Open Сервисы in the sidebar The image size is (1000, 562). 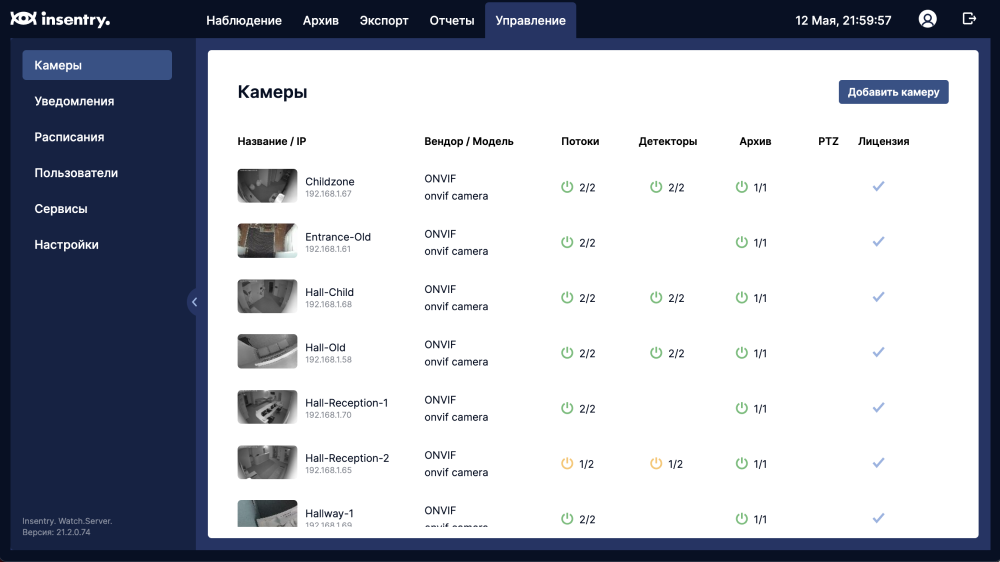pyautogui.click(x=61, y=209)
